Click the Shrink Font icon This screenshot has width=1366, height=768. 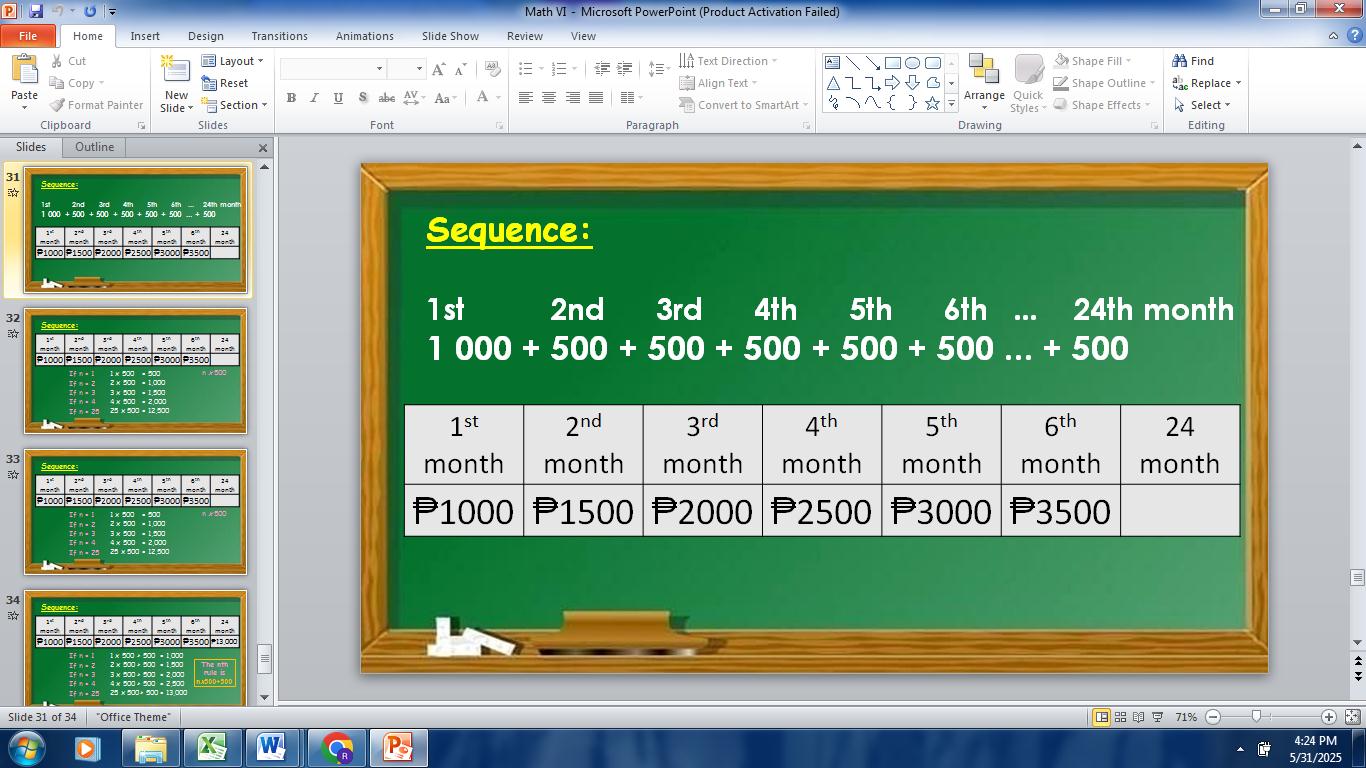pos(460,69)
